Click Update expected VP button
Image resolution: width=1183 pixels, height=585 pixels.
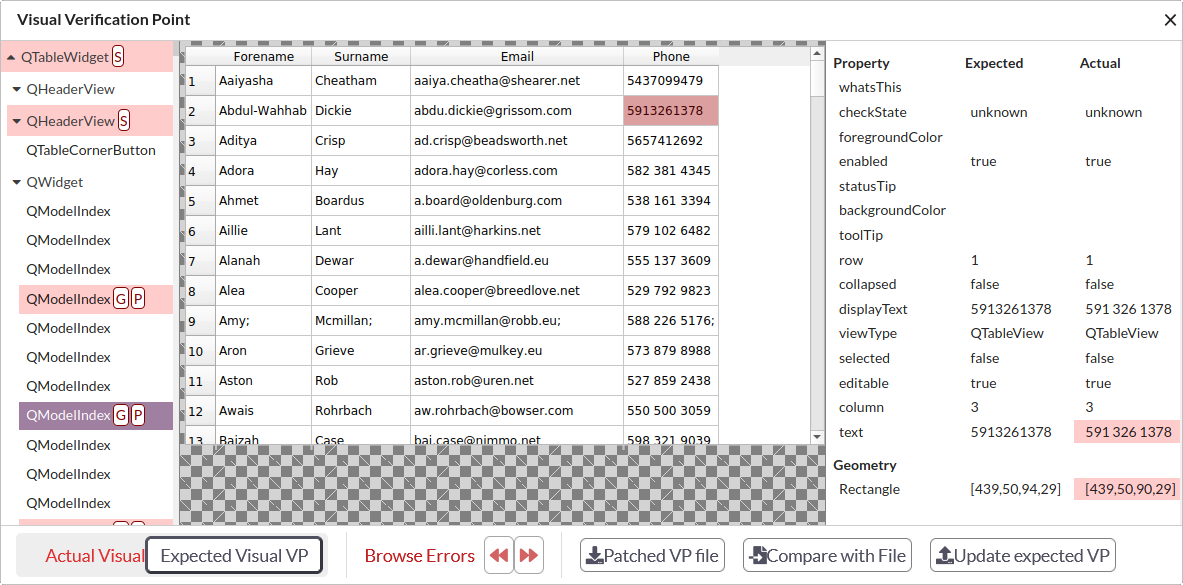tap(1022, 556)
